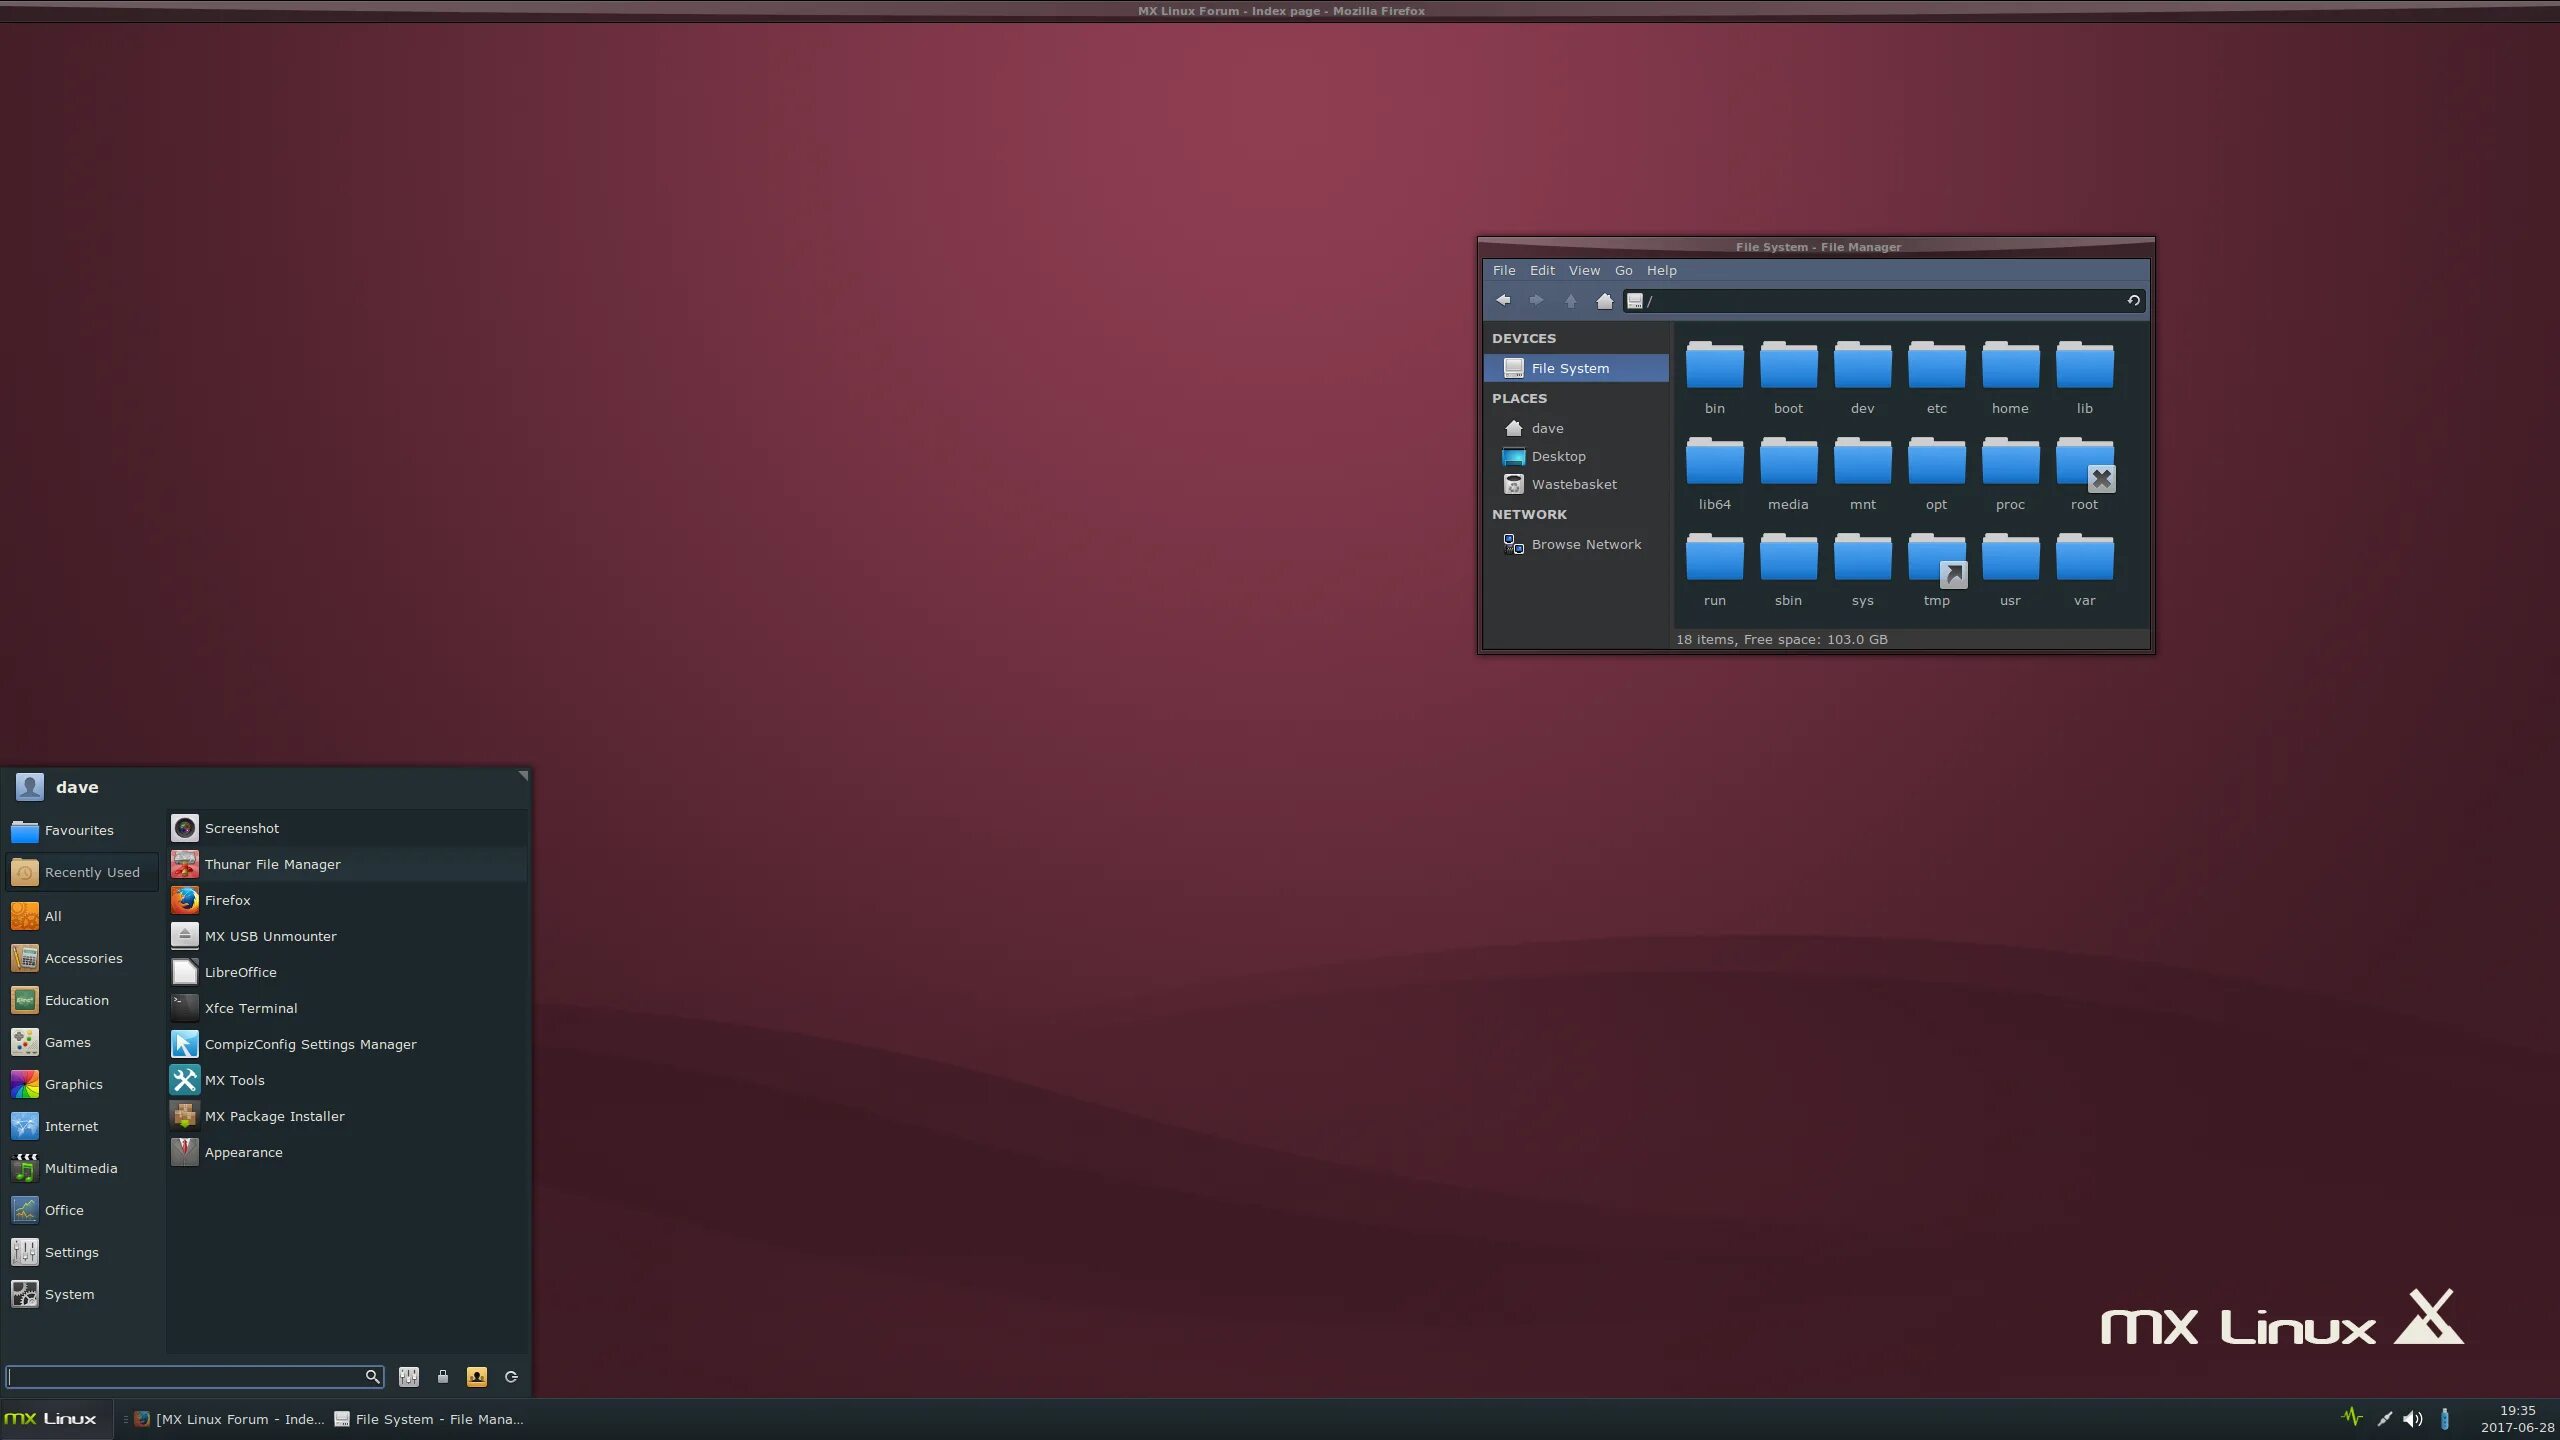Open the MX Tools application entry
2560x1440 pixels.
point(235,1080)
